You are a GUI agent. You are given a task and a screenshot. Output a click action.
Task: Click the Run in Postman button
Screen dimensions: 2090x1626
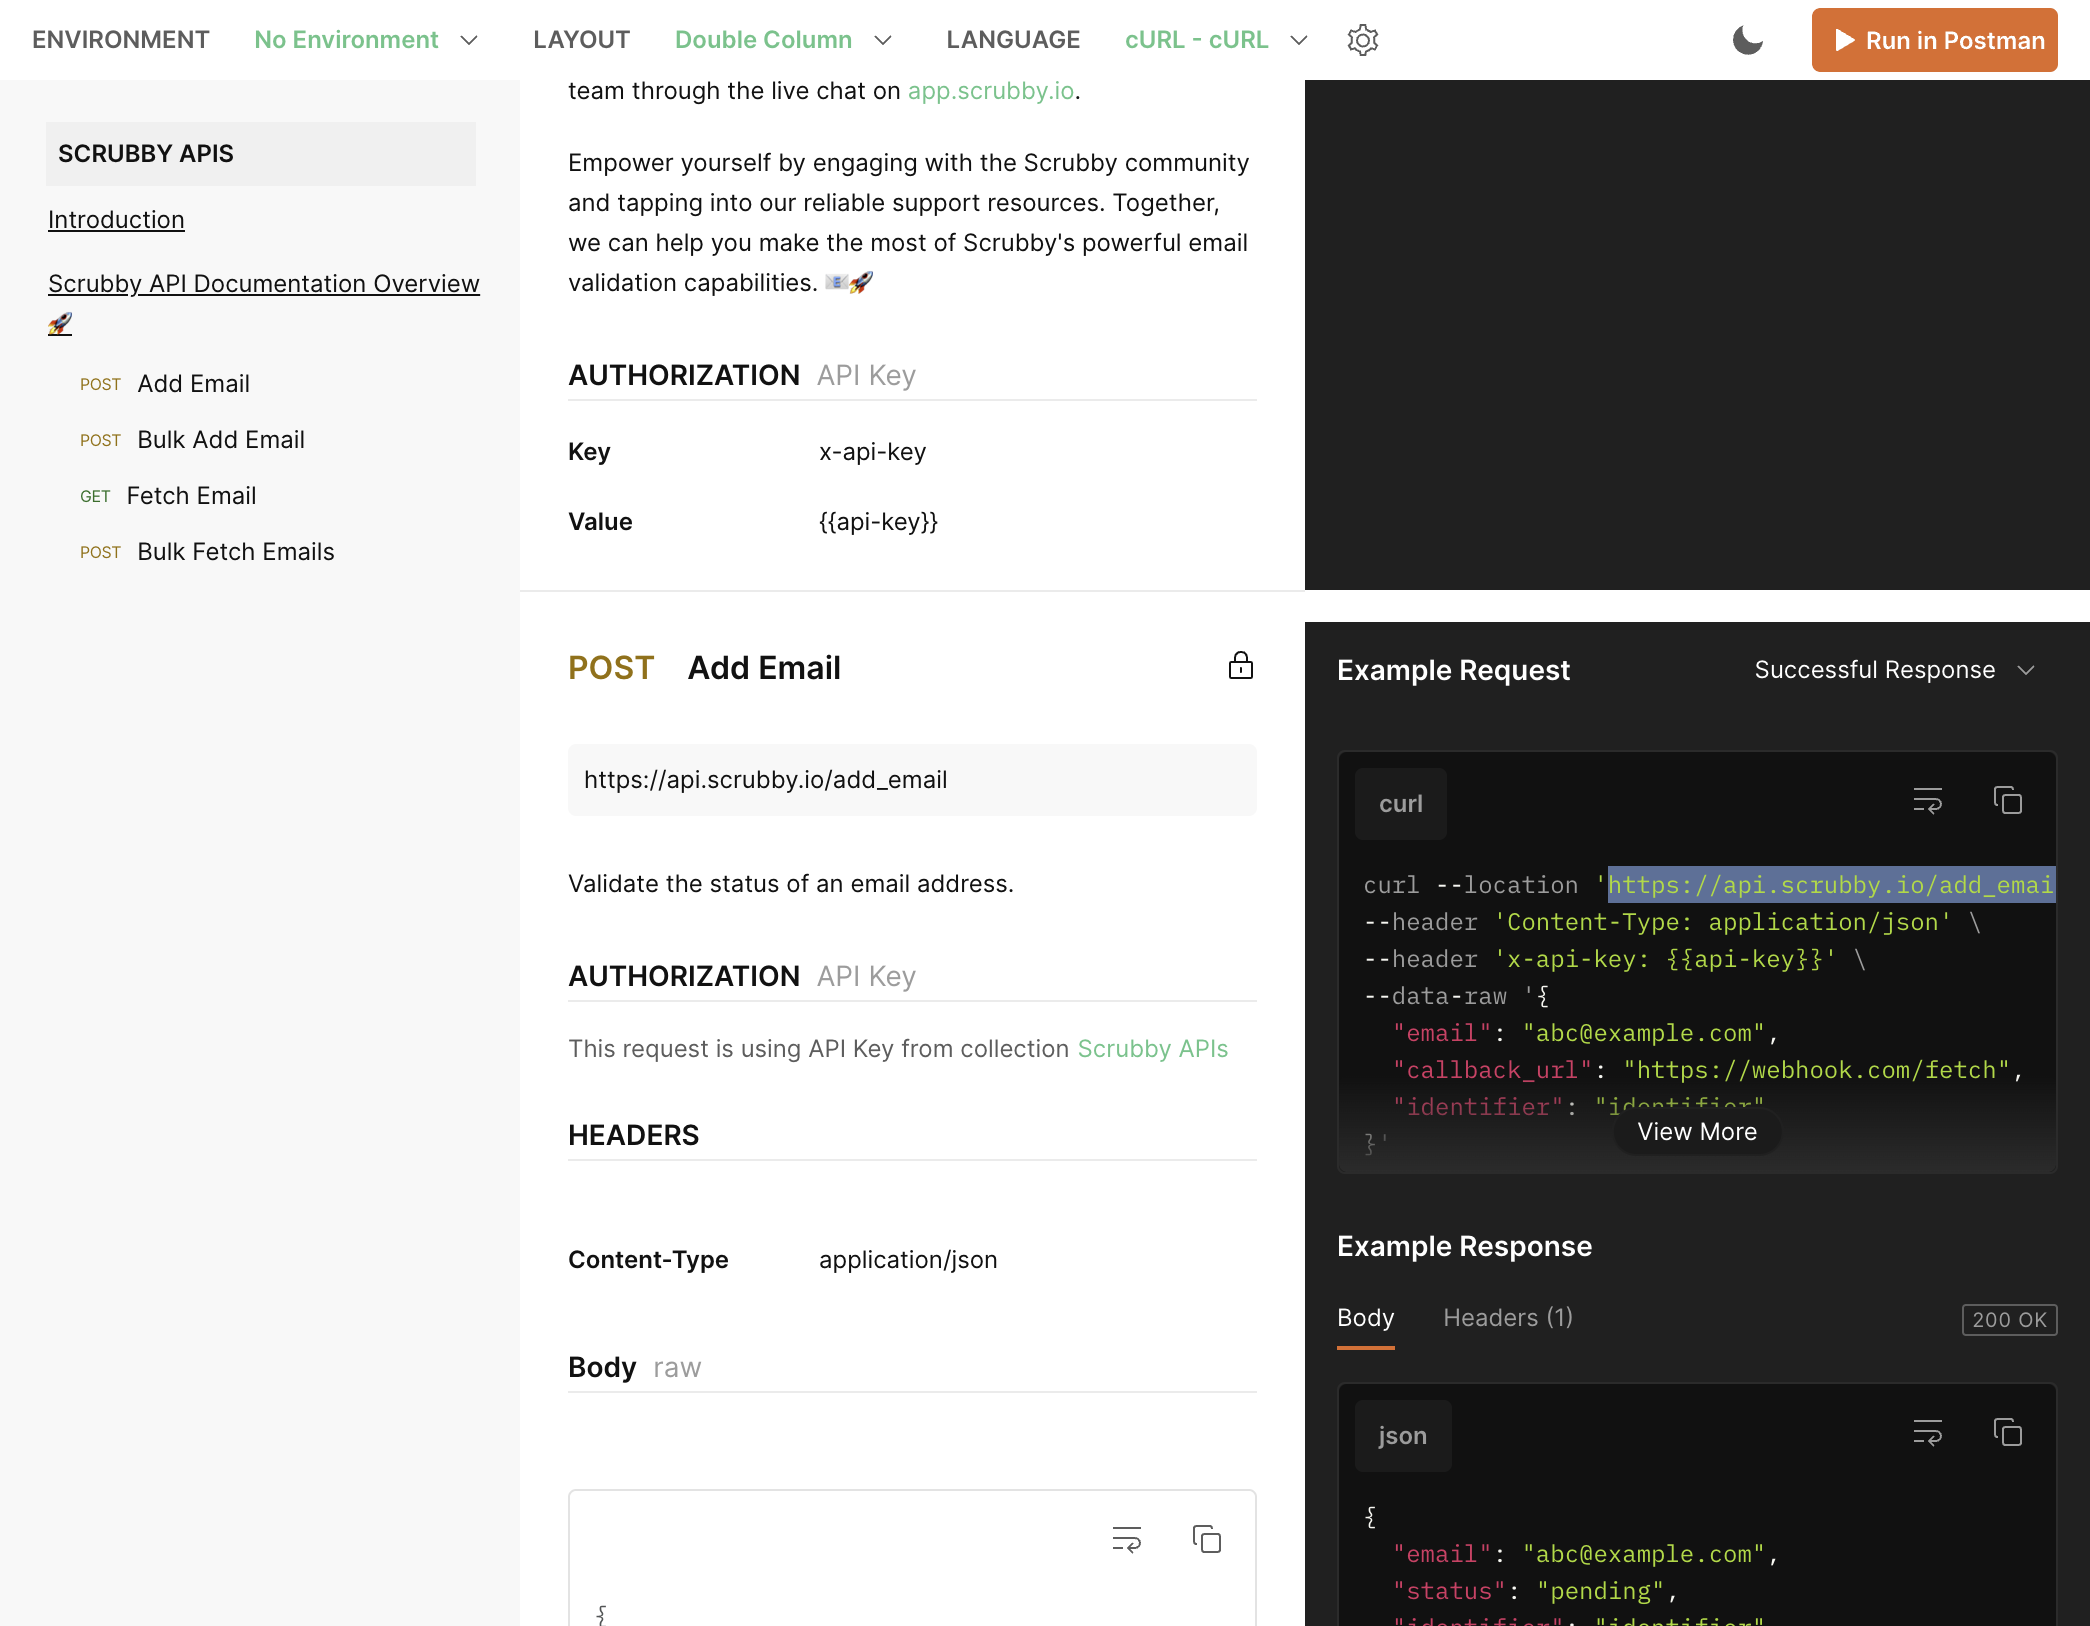tap(1934, 40)
